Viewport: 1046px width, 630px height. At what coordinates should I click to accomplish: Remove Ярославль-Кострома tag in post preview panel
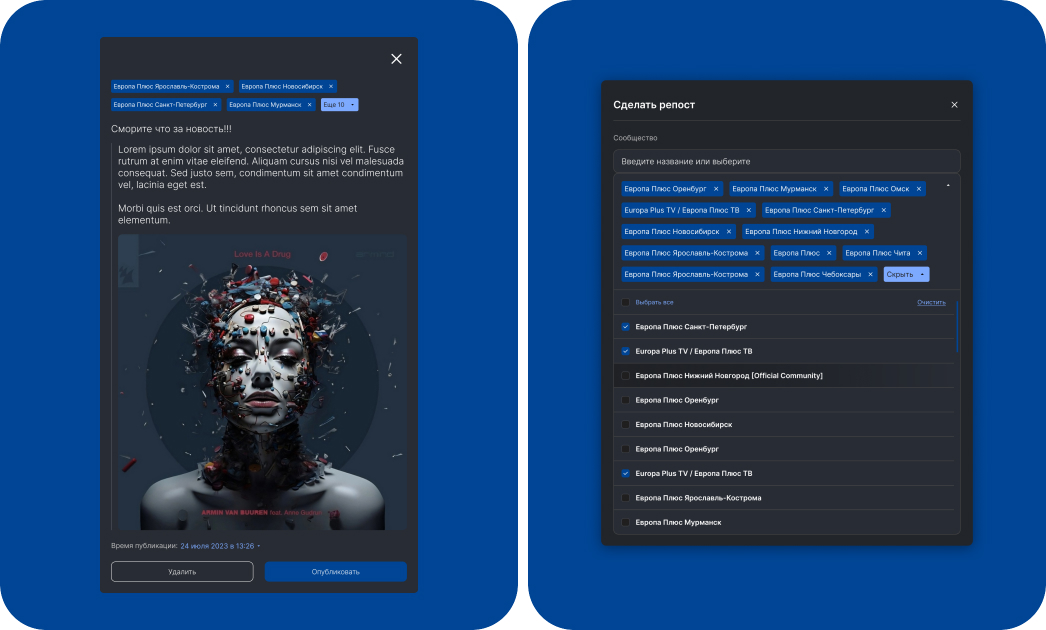coord(227,86)
